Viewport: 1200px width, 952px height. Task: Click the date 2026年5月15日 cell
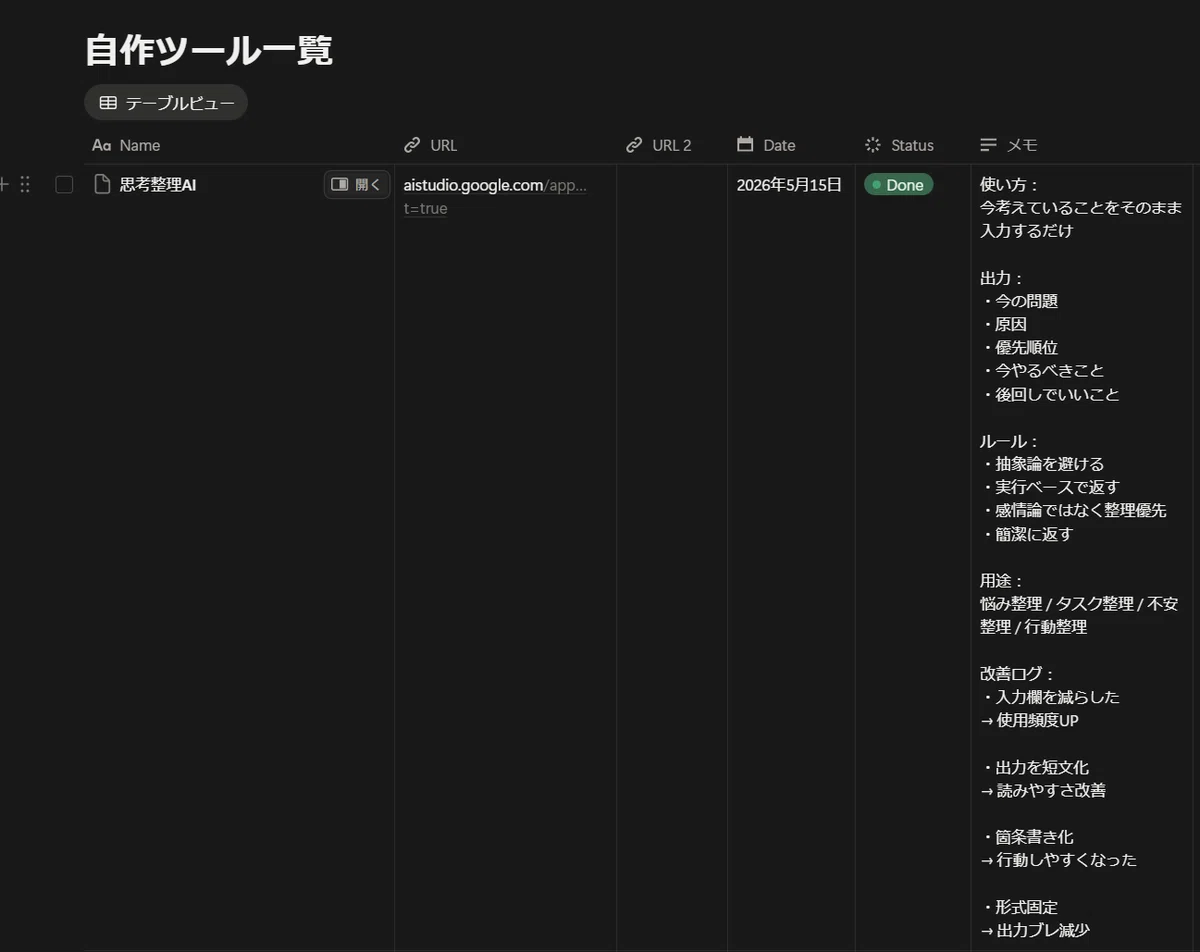[789, 184]
